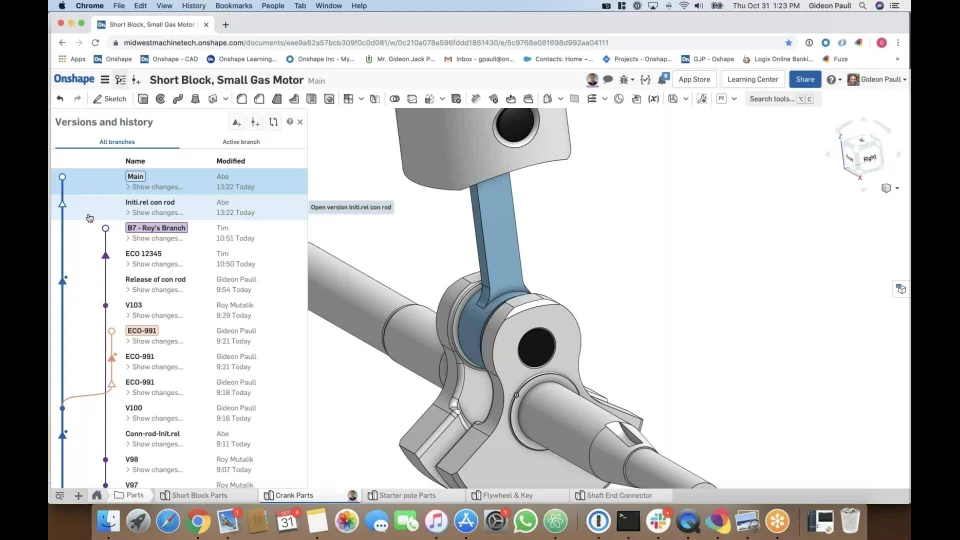Open the Gideon Paull account dropdown
The height and width of the screenshot is (540, 960).
tap(877, 80)
